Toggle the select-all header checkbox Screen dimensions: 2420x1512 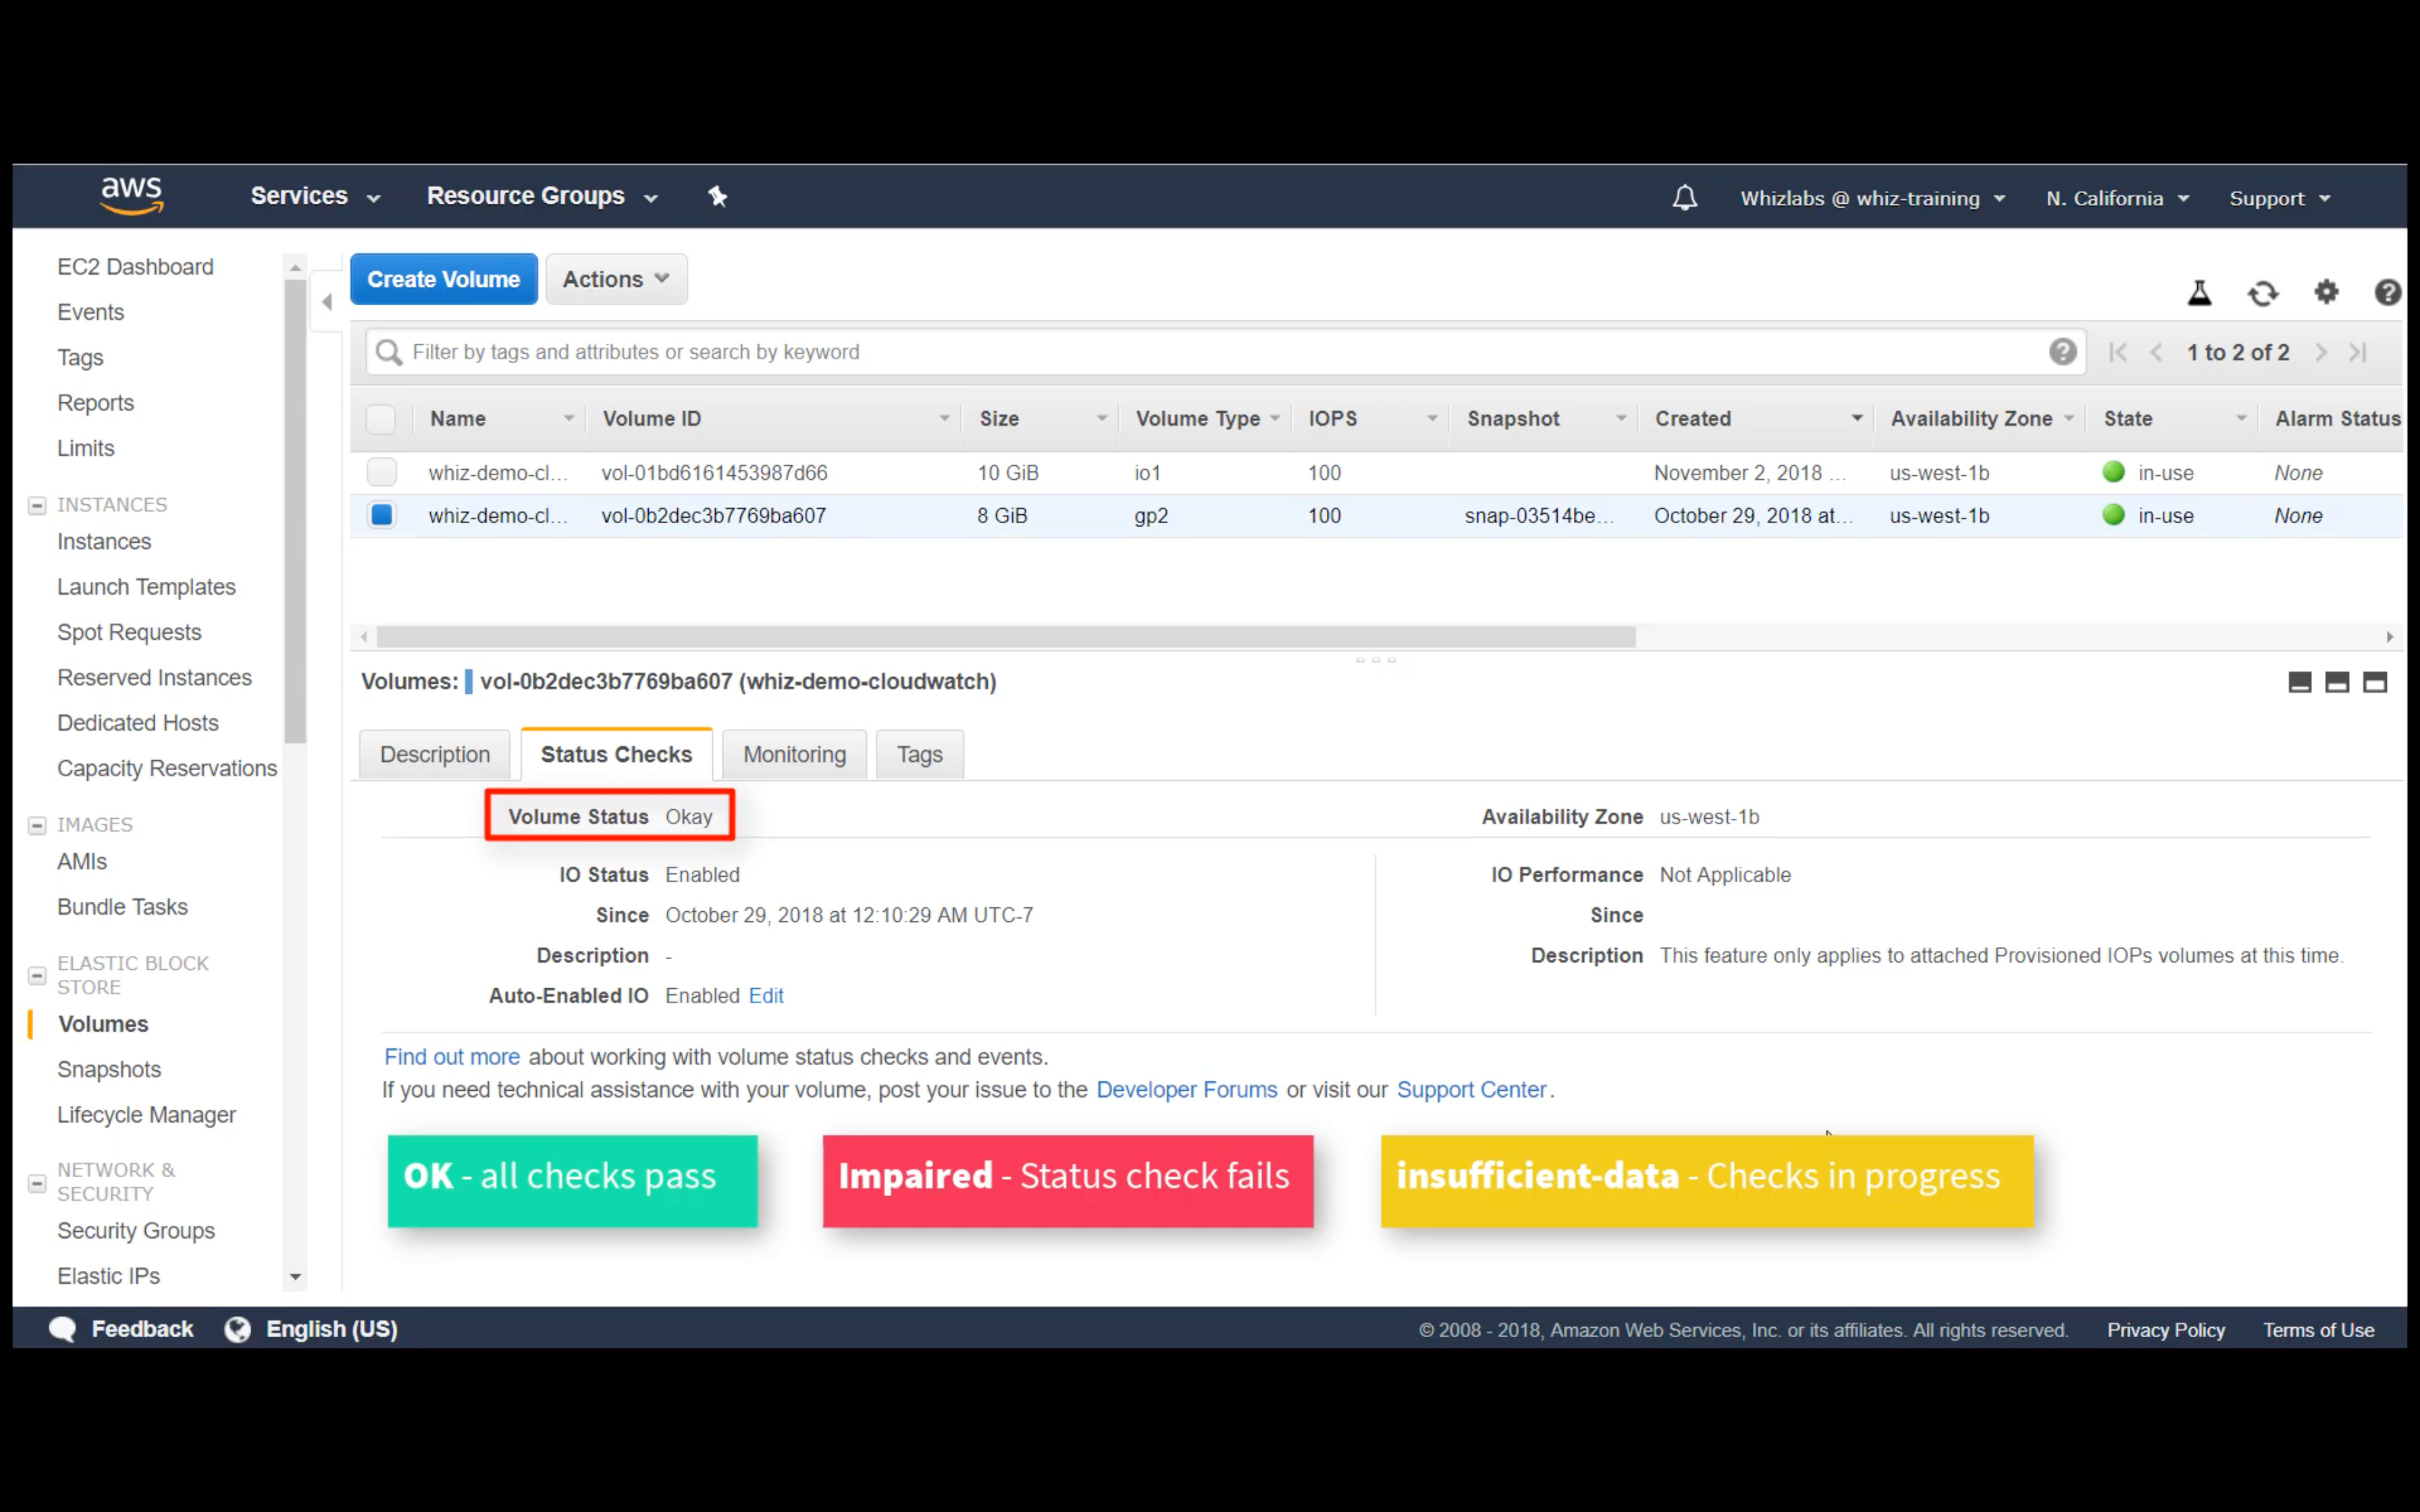tap(381, 418)
